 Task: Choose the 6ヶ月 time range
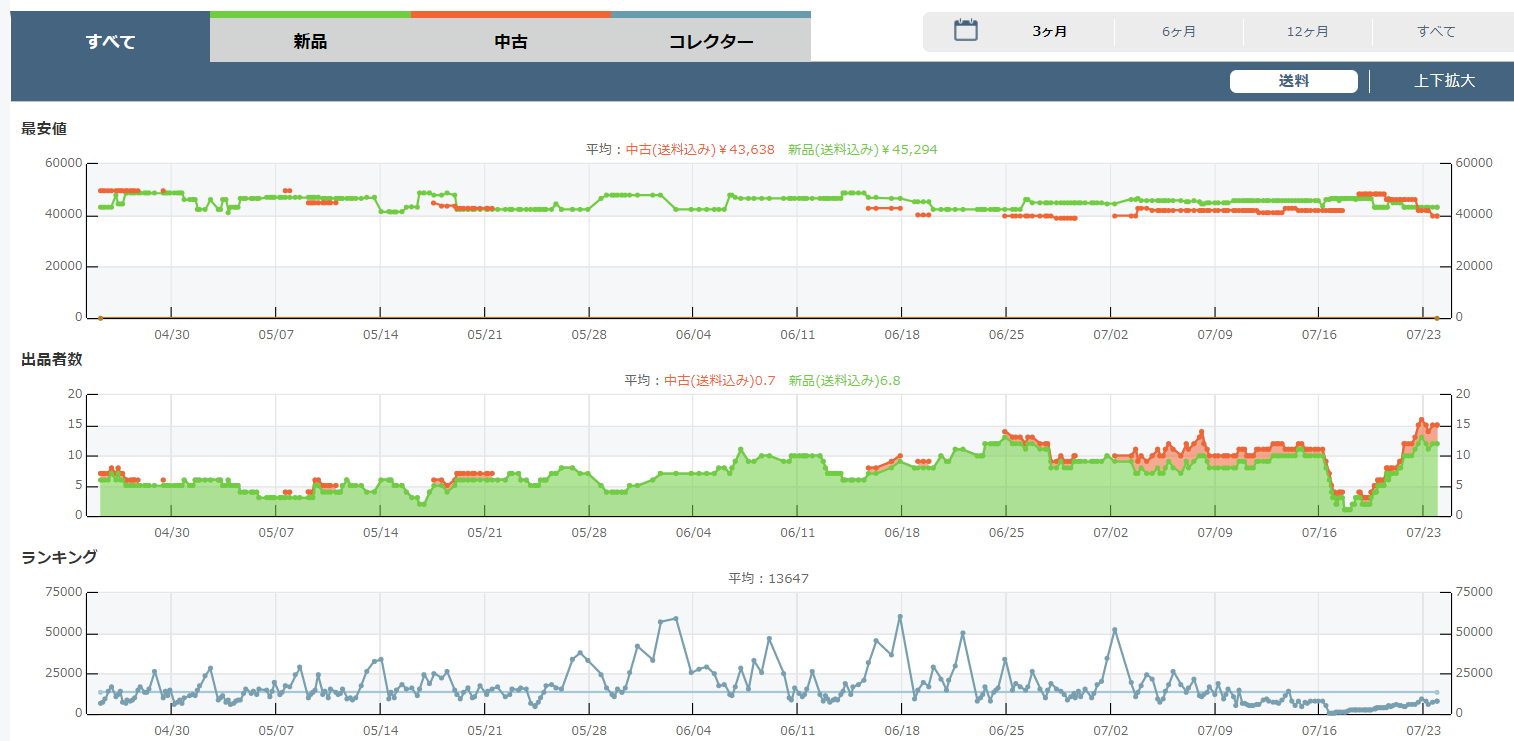1179,31
